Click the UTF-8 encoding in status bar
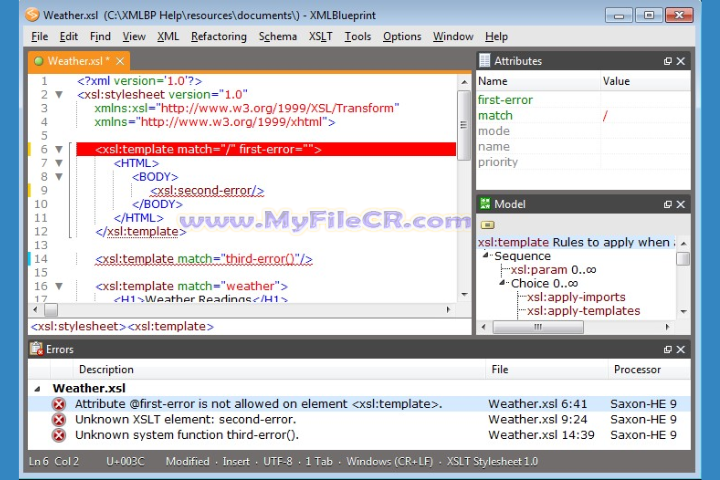Image resolution: width=720 pixels, height=480 pixels. click(277, 461)
